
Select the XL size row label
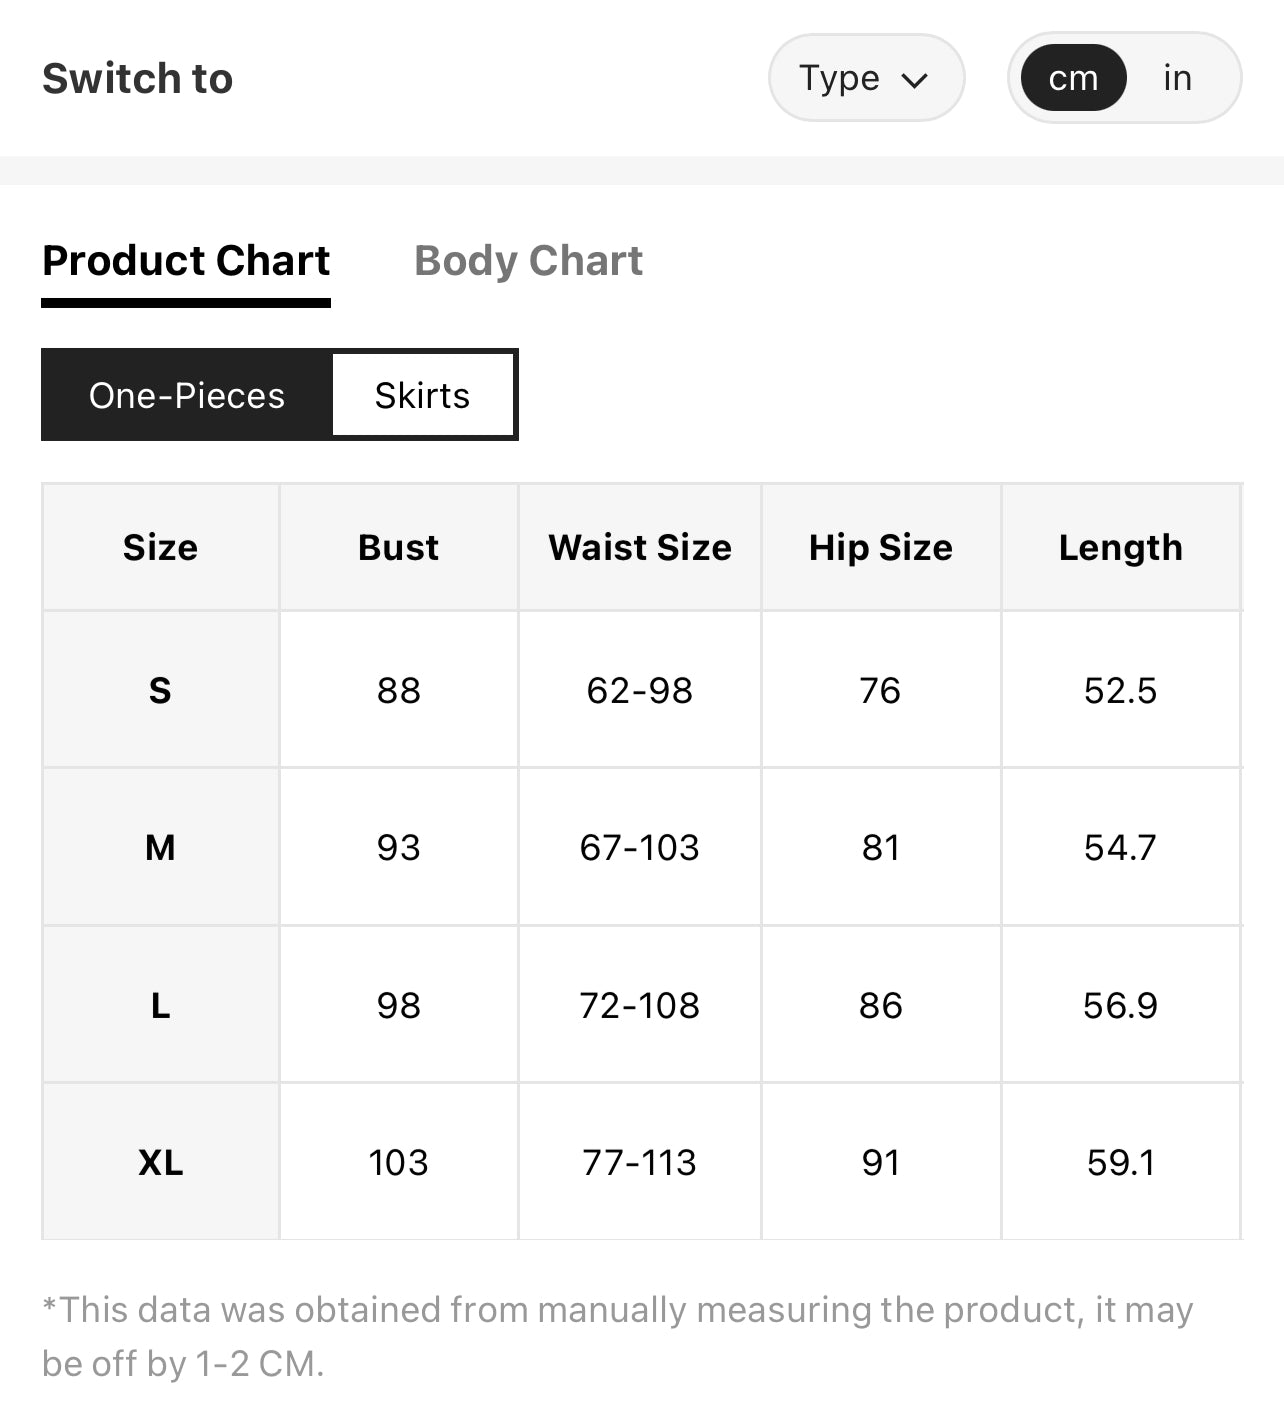[160, 1162]
